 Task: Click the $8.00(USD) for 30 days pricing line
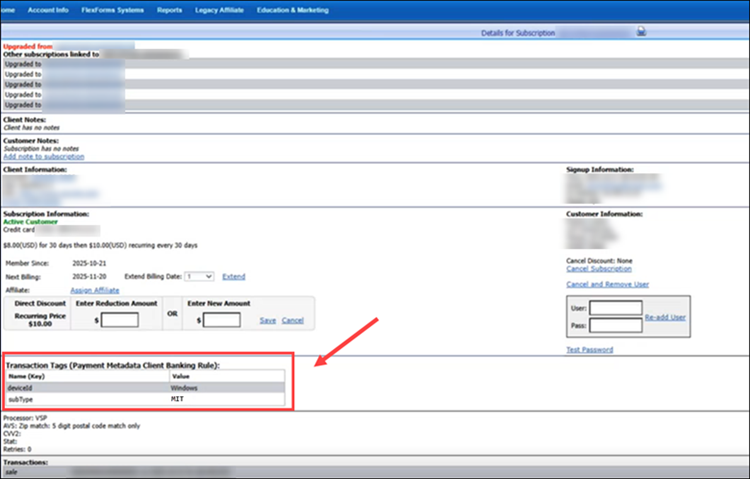tap(100, 245)
